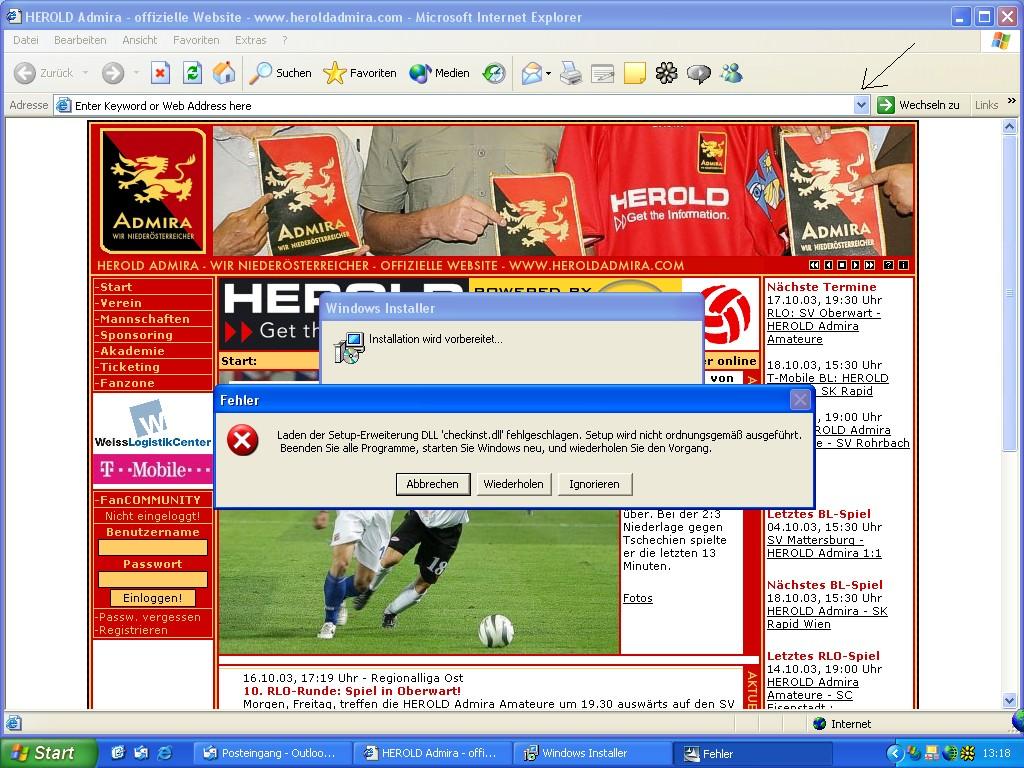The image size is (1024, 768).
Task: Click the Medien toolbar button
Action: (439, 73)
